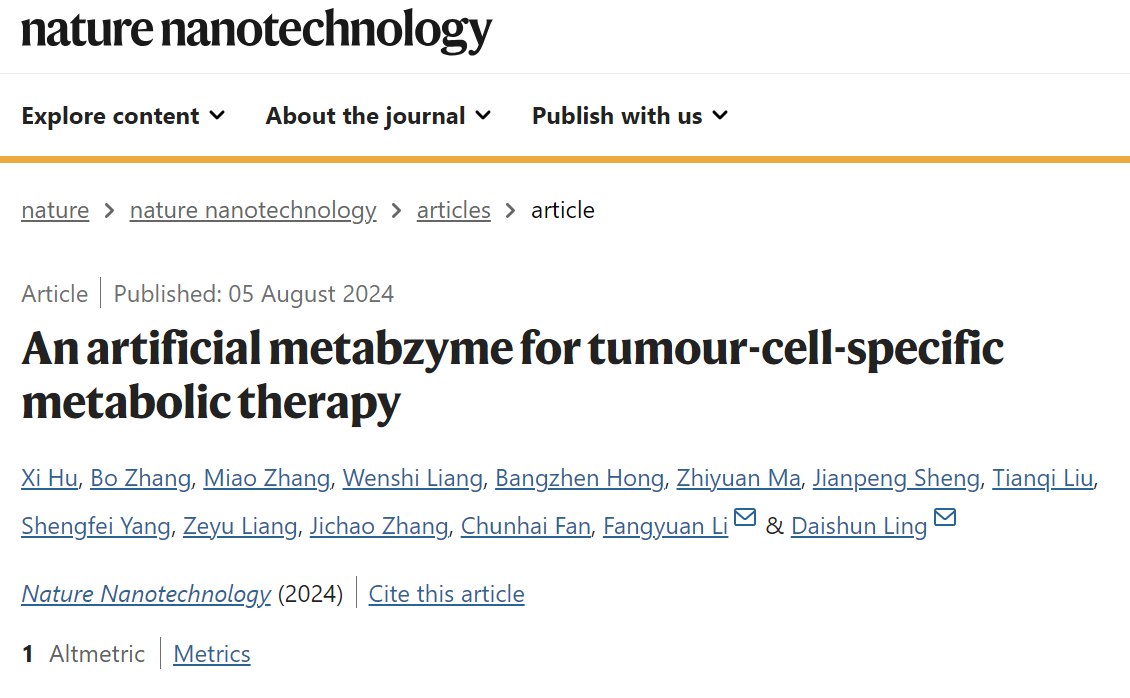
Task: Open the About the journal menu
Action: [x=378, y=115]
